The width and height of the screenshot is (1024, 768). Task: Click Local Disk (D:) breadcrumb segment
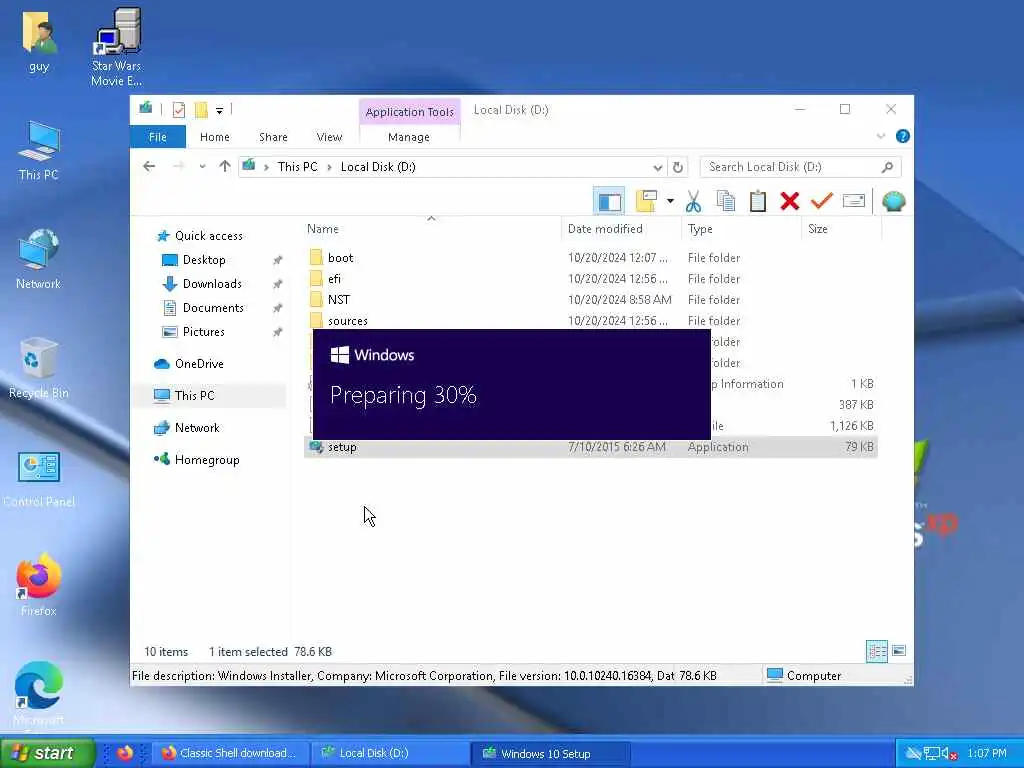coord(378,167)
